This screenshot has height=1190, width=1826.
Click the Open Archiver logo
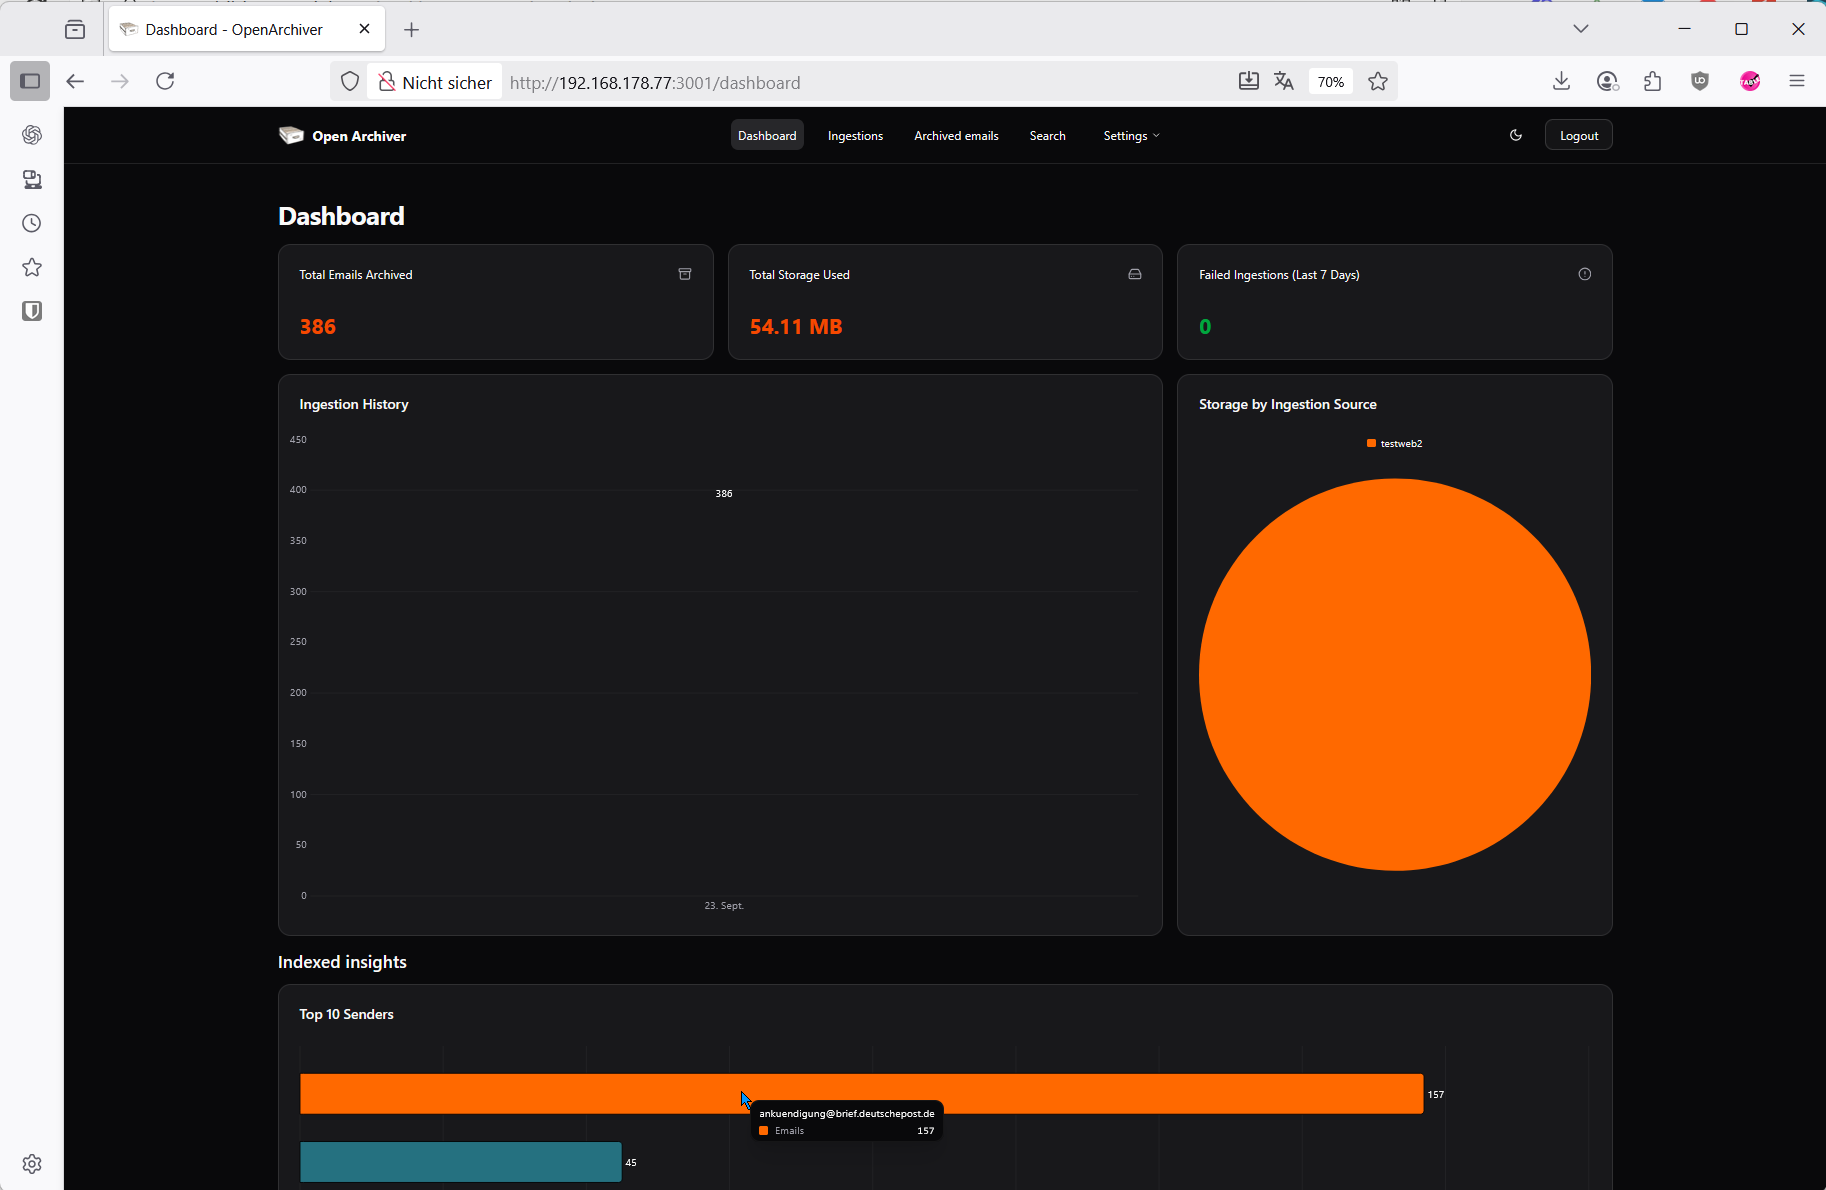pyautogui.click(x=342, y=136)
